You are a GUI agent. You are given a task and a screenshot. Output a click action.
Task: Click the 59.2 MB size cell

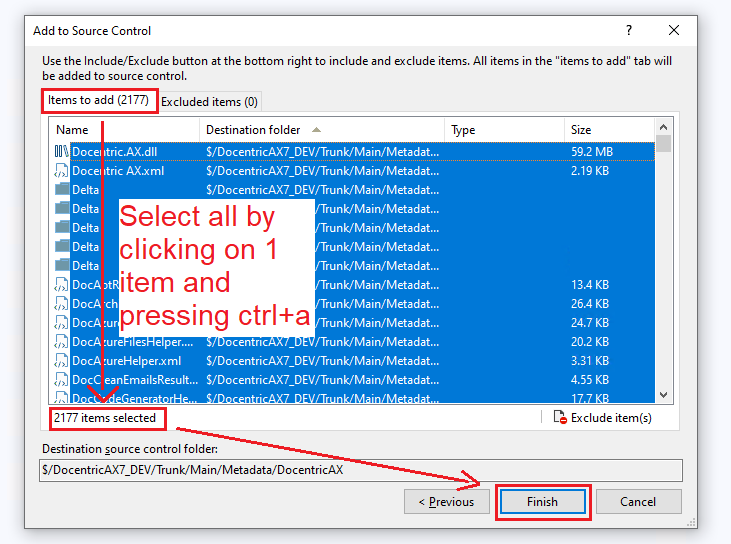(592, 151)
